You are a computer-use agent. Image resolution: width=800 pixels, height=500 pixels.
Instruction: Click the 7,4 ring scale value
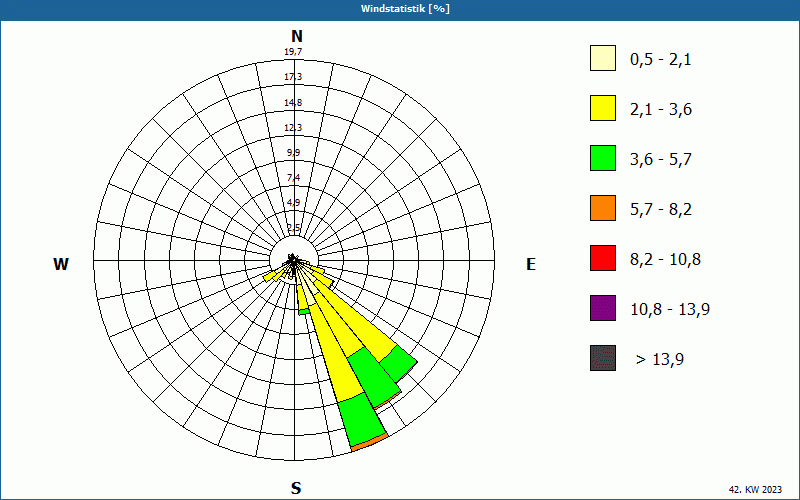pyautogui.click(x=293, y=178)
